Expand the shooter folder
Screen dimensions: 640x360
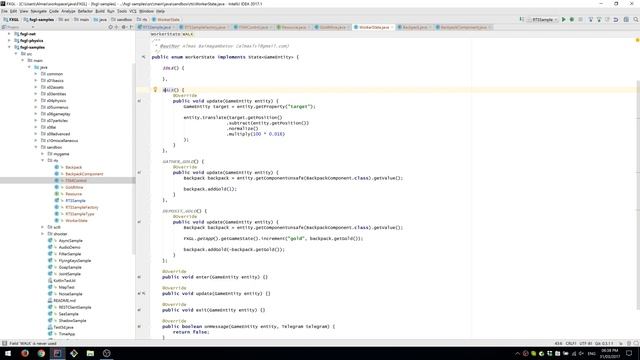point(42,234)
